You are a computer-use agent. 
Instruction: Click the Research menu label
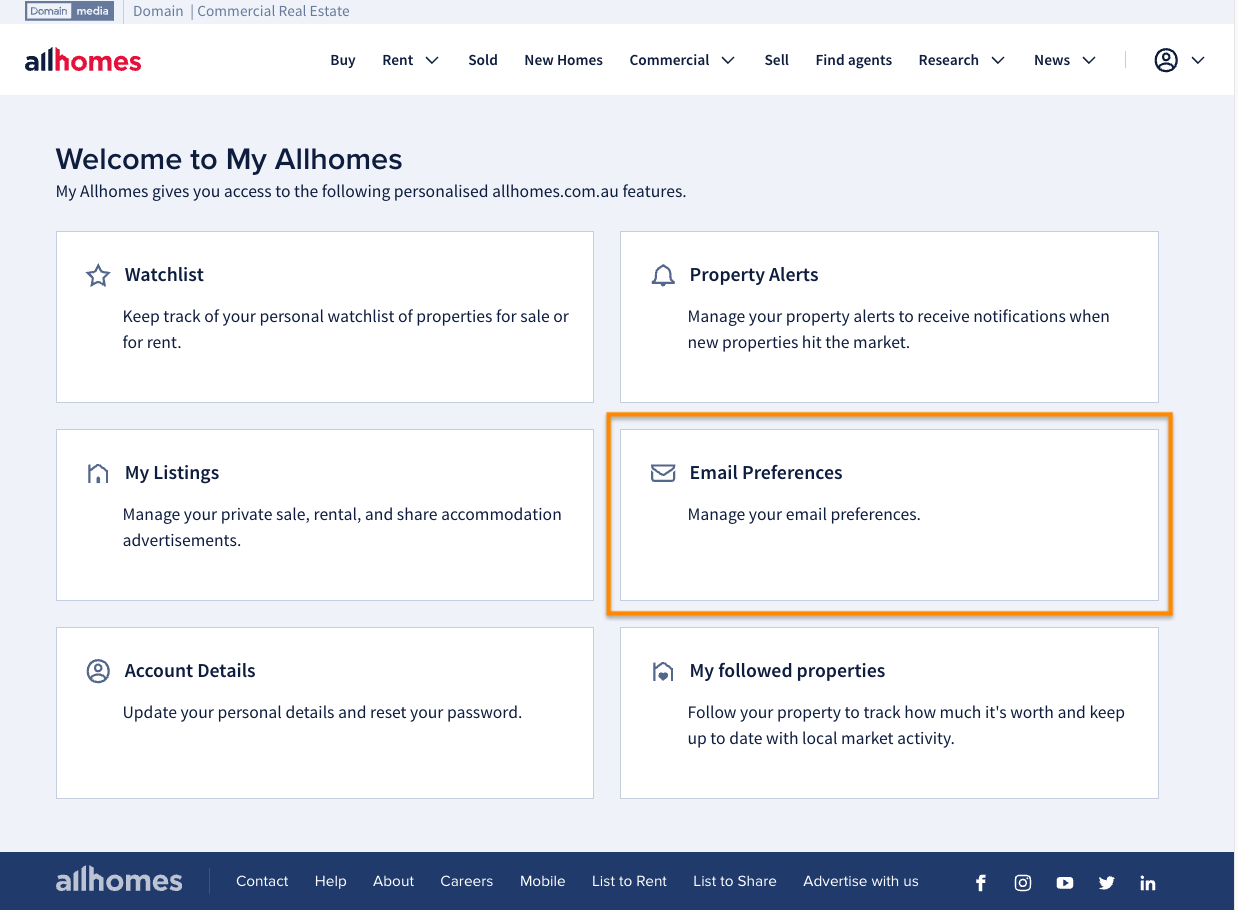pyautogui.click(x=949, y=60)
